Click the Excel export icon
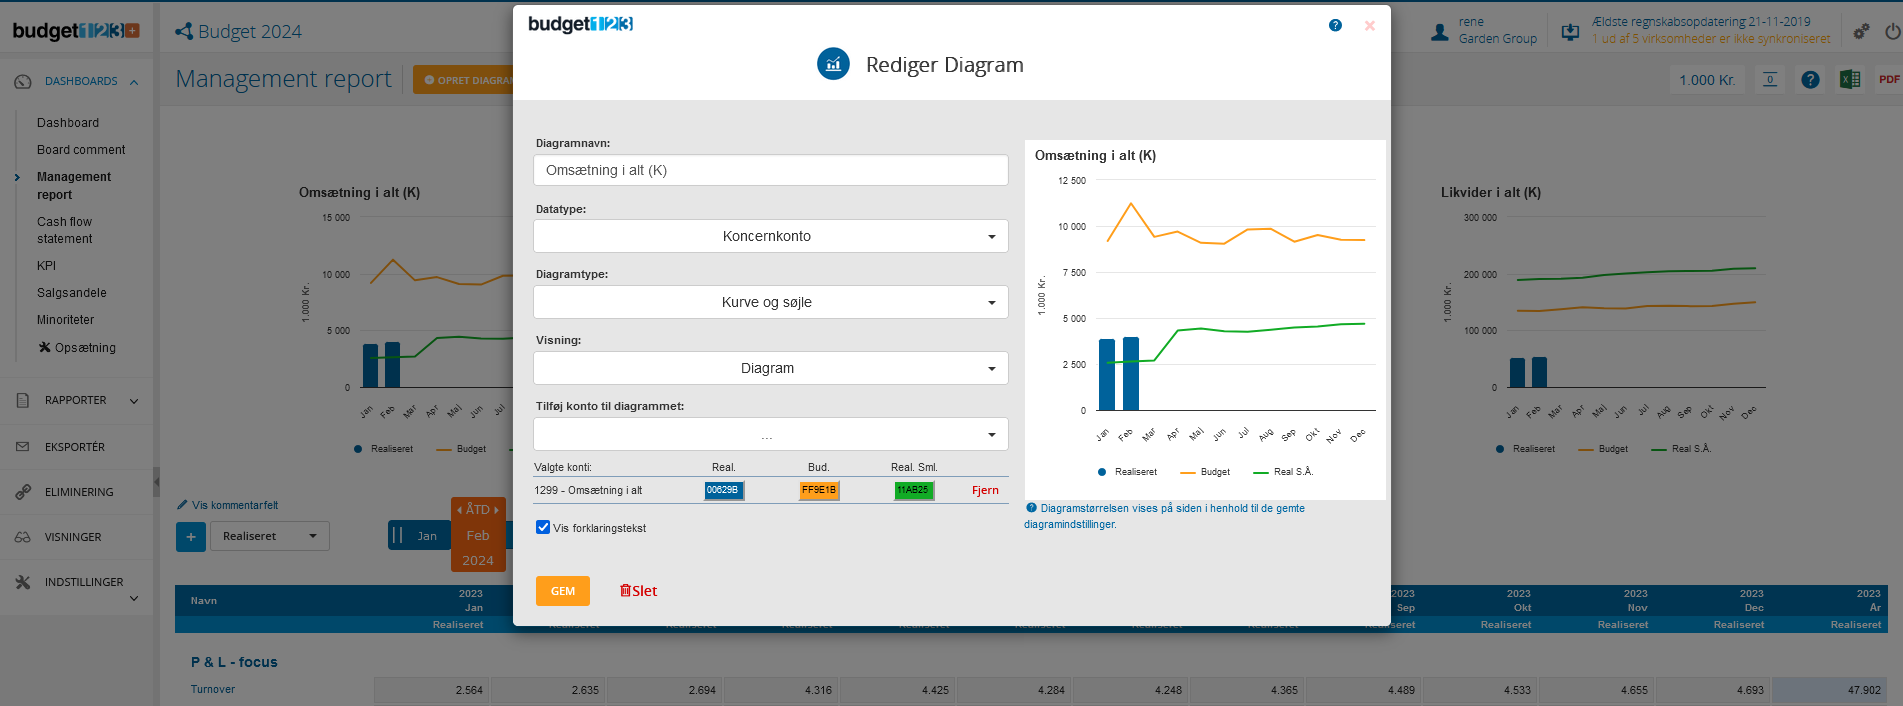 point(1850,80)
